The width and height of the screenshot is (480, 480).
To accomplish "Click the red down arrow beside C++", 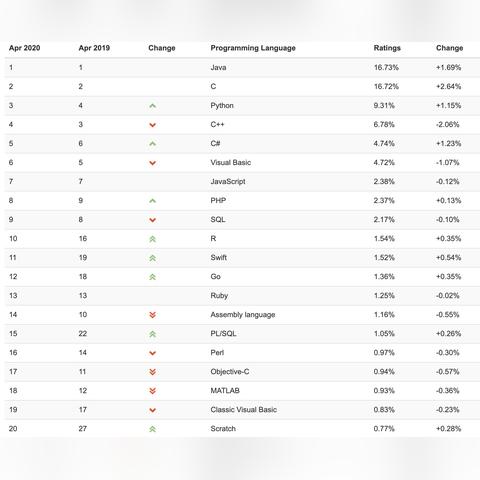I will tap(152, 125).
